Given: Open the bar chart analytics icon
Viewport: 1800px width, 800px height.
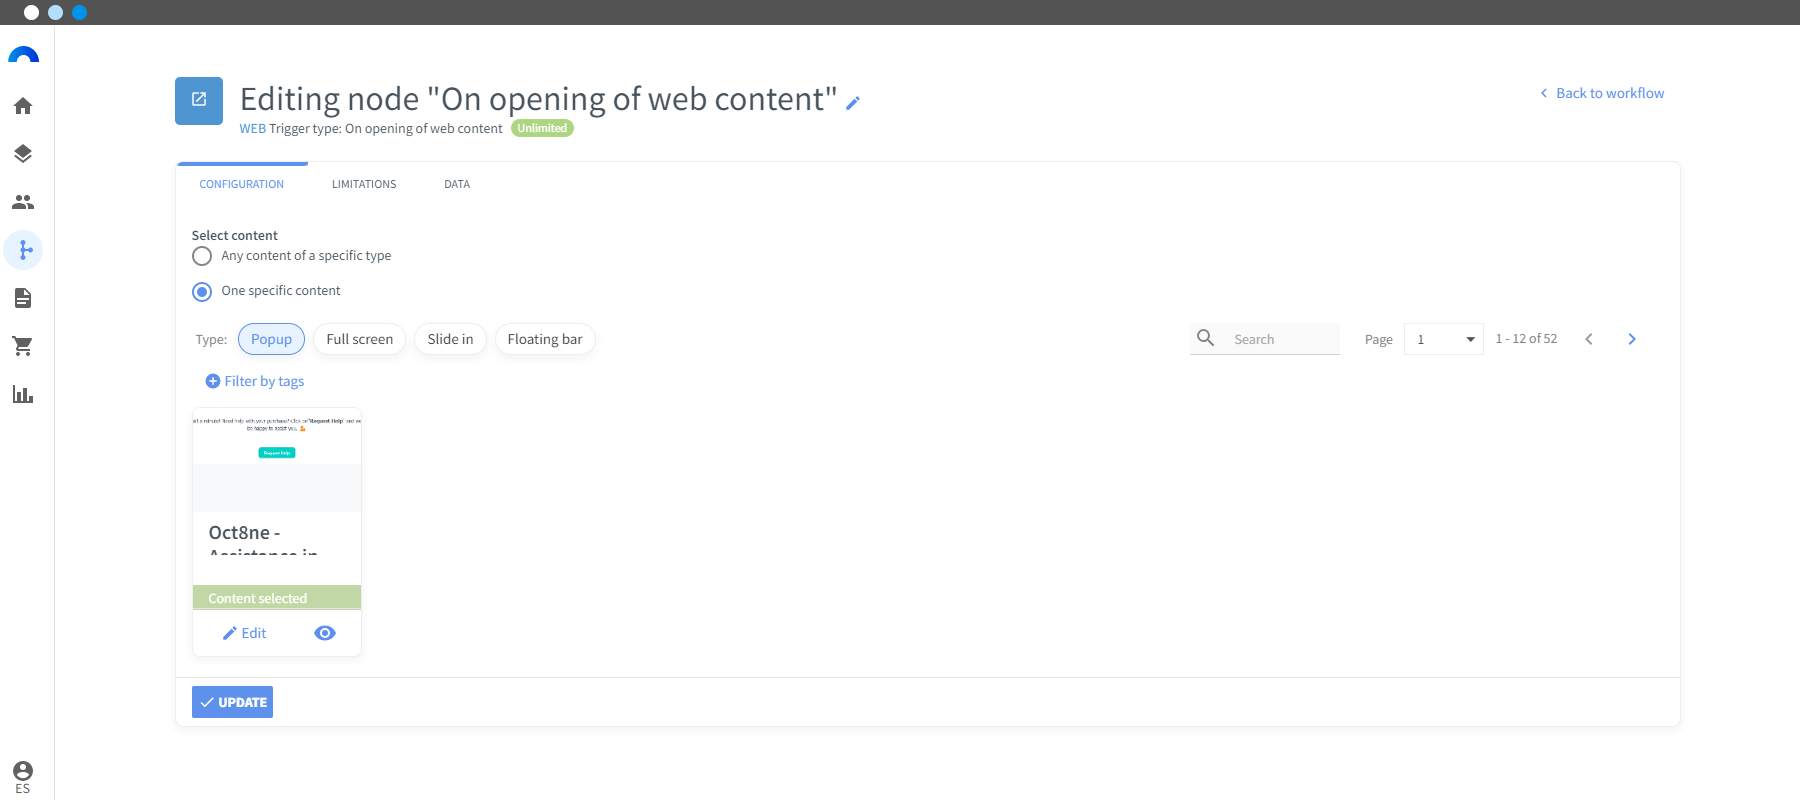Looking at the screenshot, I should (23, 394).
